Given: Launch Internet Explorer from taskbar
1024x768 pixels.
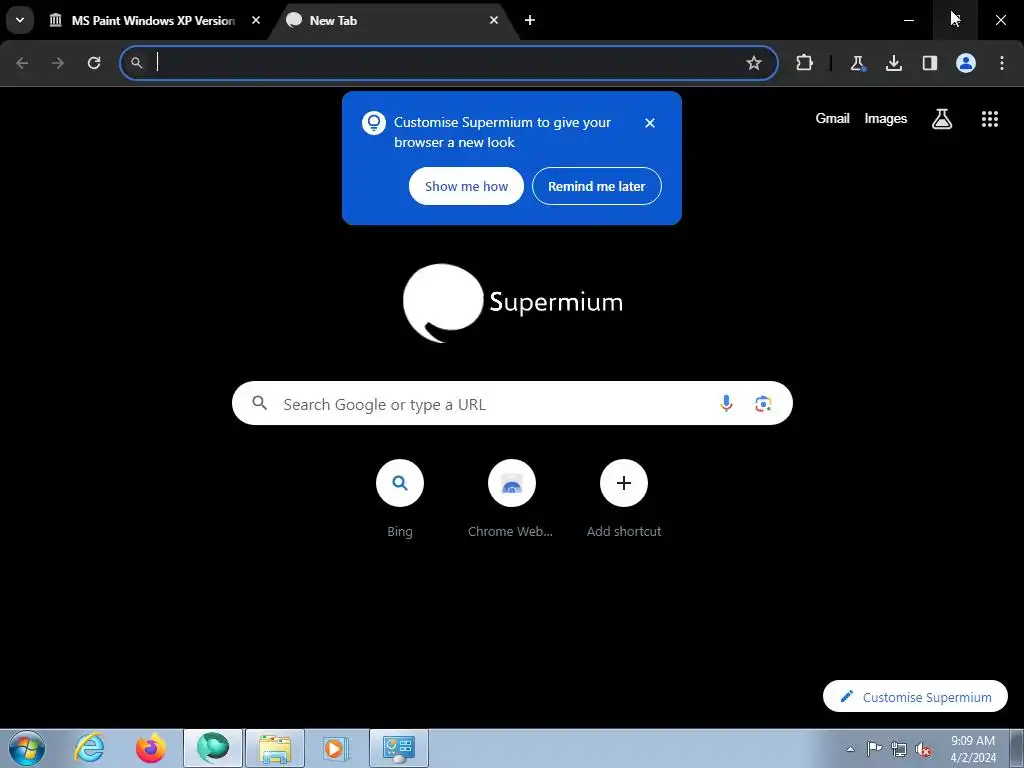Looking at the screenshot, I should [89, 748].
